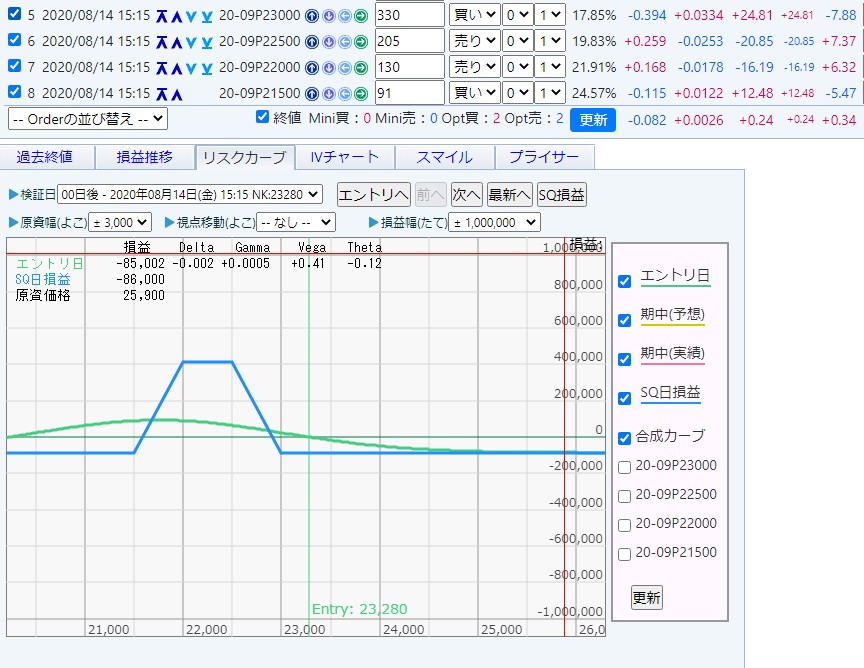Hide the エントリ日 curve
Viewport: 864px width, 668px height.
(x=624, y=282)
